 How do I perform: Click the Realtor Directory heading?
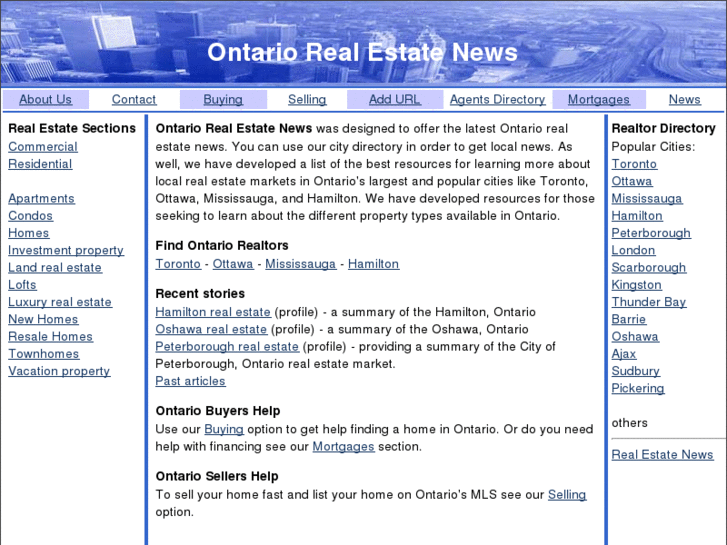point(663,128)
